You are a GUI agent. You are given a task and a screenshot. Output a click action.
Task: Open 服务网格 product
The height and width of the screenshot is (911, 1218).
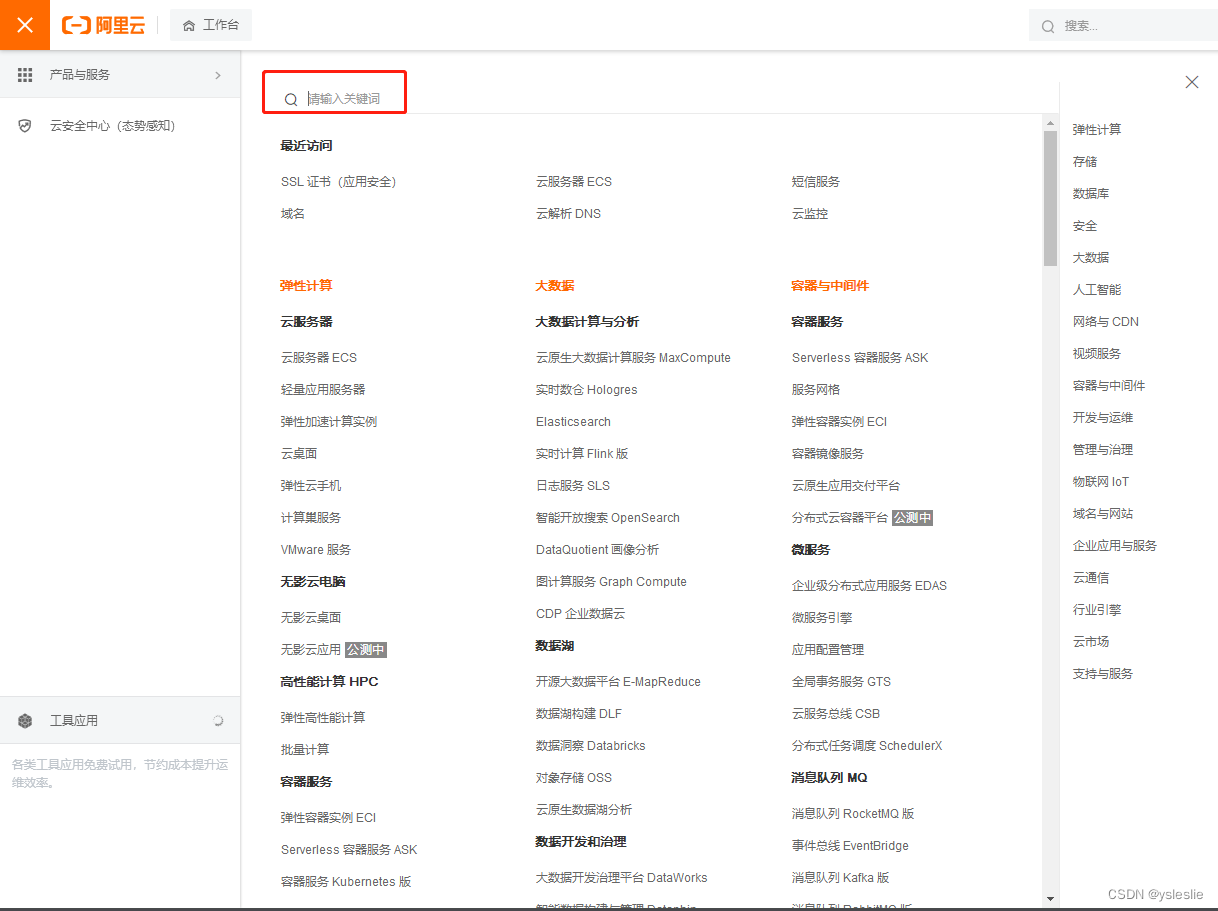[x=816, y=390]
